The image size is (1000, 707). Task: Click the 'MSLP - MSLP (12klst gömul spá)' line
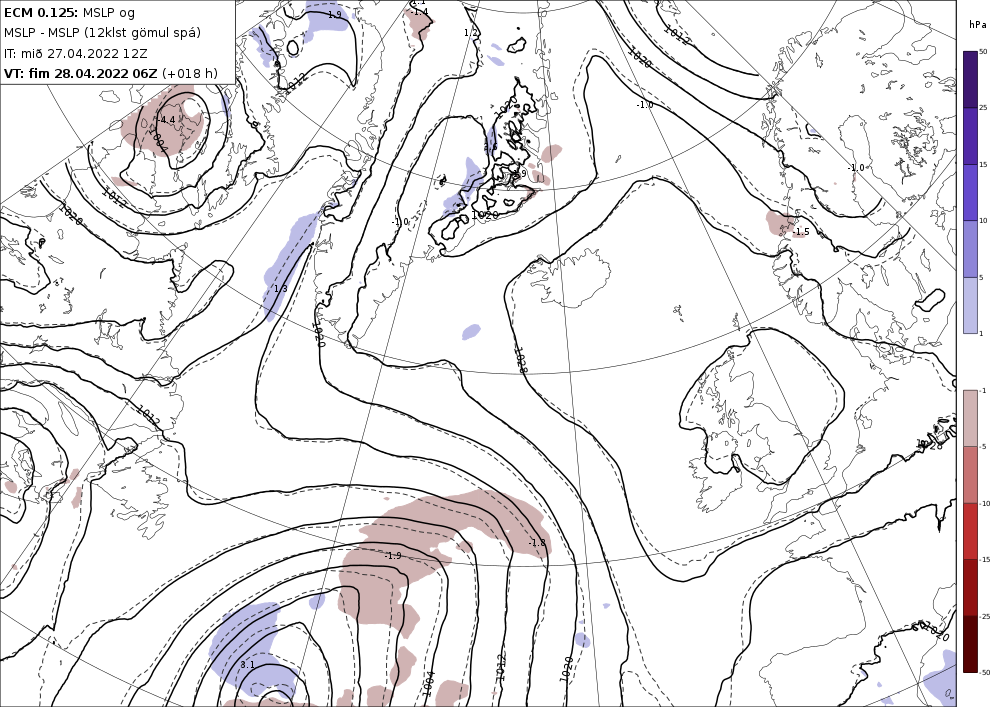tap(102, 33)
